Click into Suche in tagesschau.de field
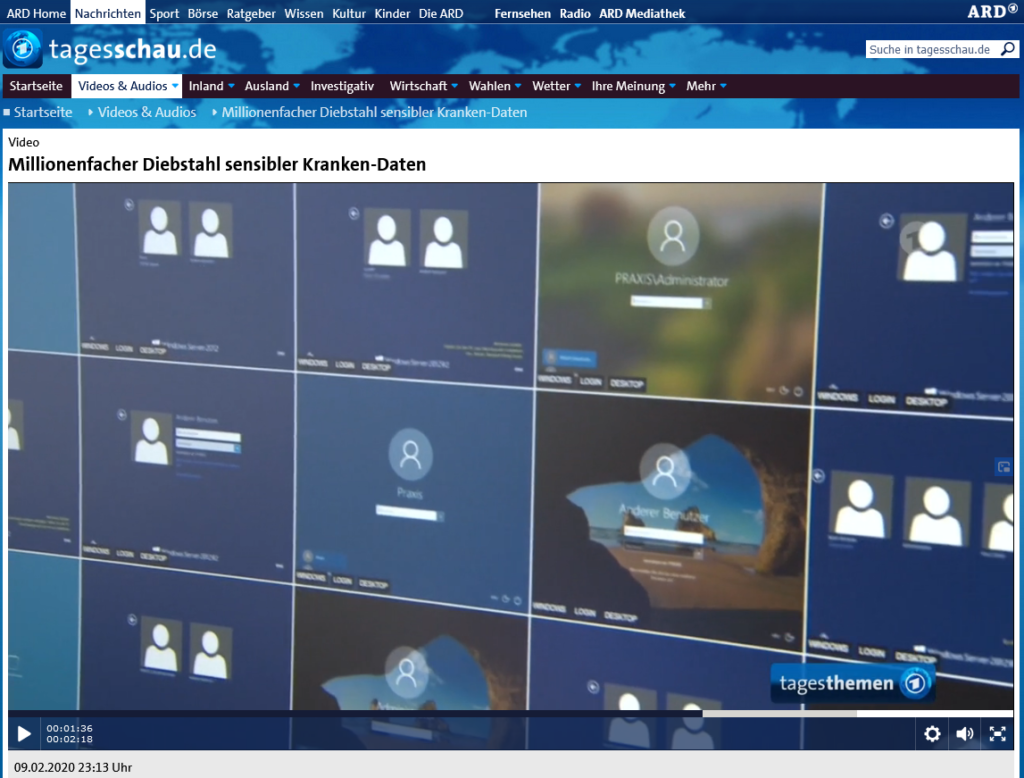 933,49
